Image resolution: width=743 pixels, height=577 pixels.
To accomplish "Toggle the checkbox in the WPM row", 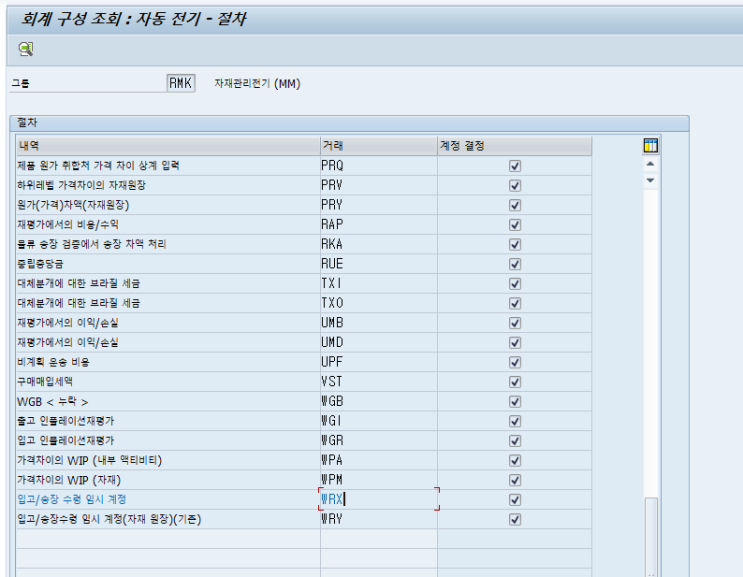I will (x=515, y=480).
